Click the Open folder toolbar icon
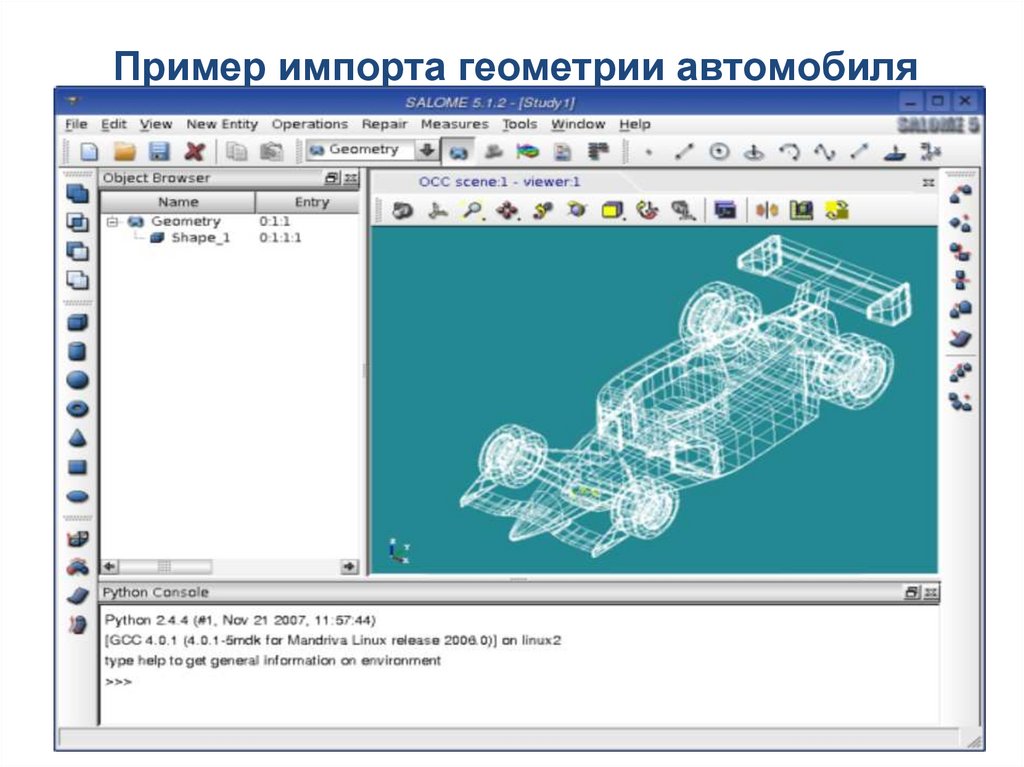This screenshot has width=1024, height=767. 124,151
